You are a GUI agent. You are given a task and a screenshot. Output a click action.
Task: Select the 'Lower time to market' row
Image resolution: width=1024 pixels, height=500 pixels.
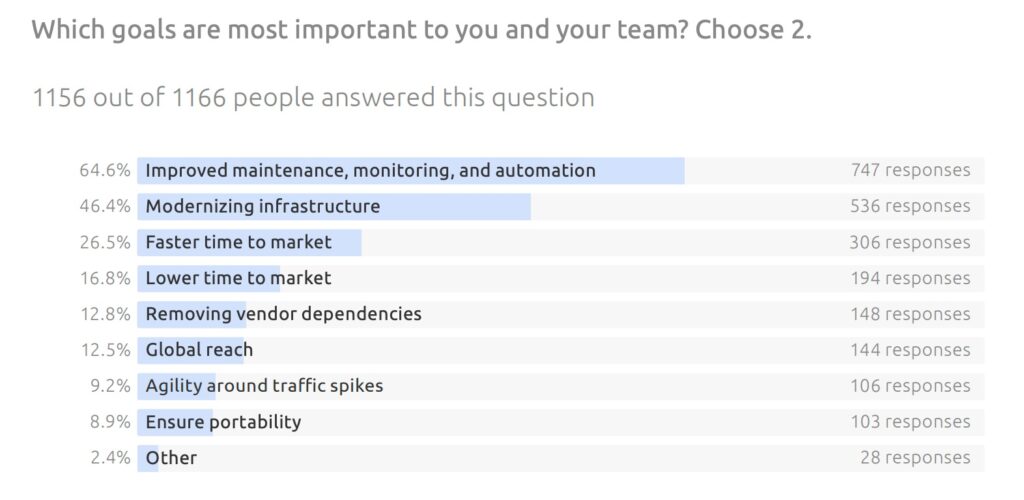pos(560,278)
